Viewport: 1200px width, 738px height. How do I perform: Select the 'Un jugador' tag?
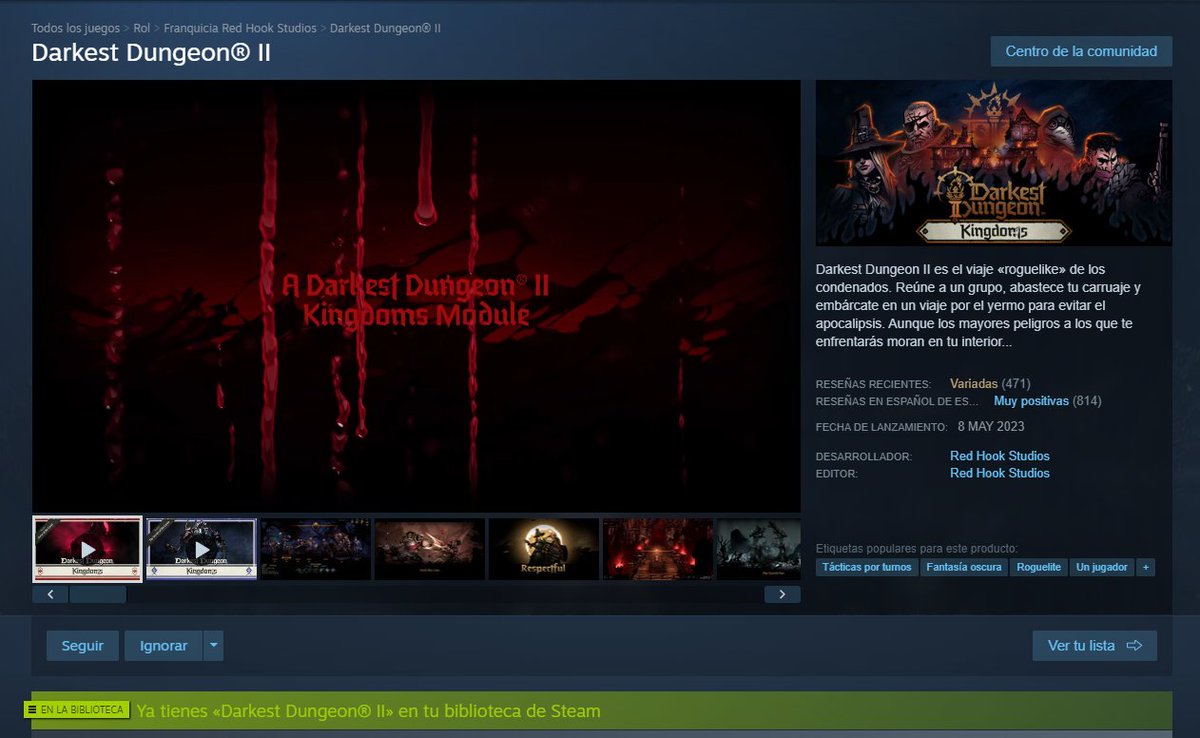[1102, 567]
